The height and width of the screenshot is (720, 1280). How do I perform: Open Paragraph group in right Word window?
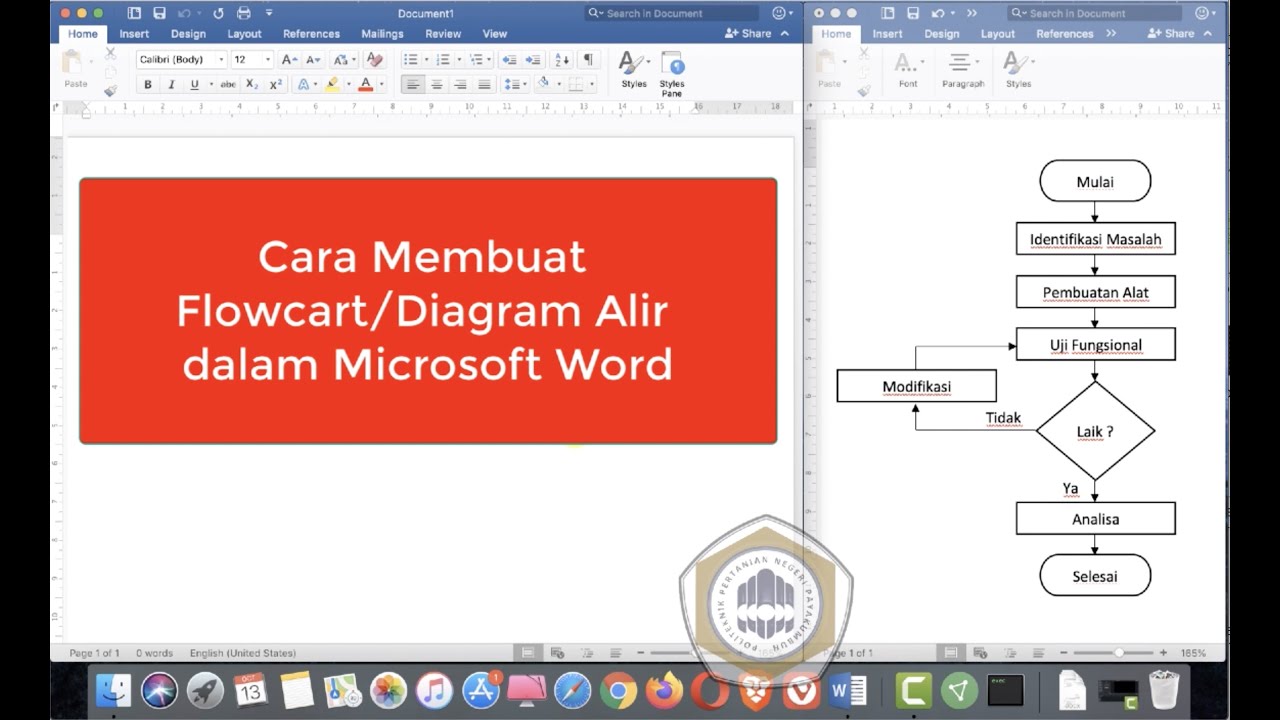point(963,70)
